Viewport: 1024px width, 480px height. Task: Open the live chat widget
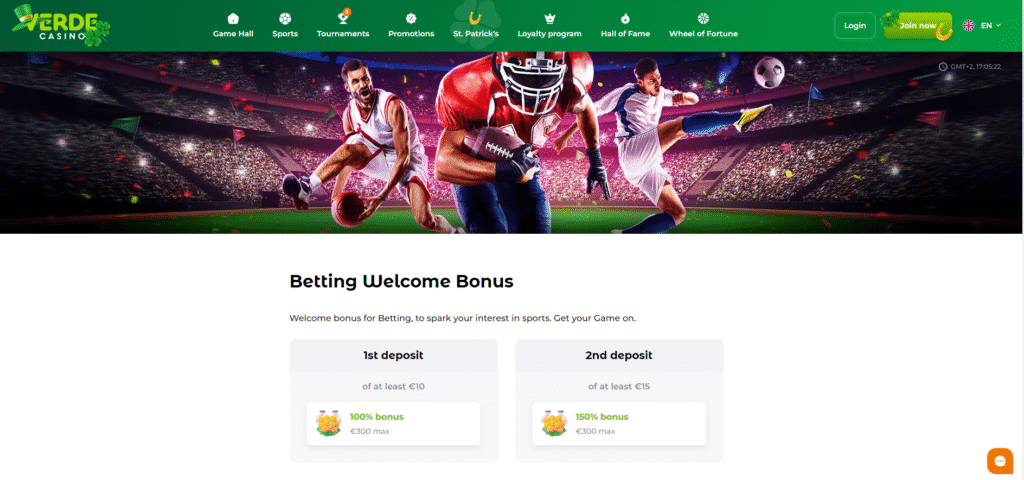click(x=999, y=461)
